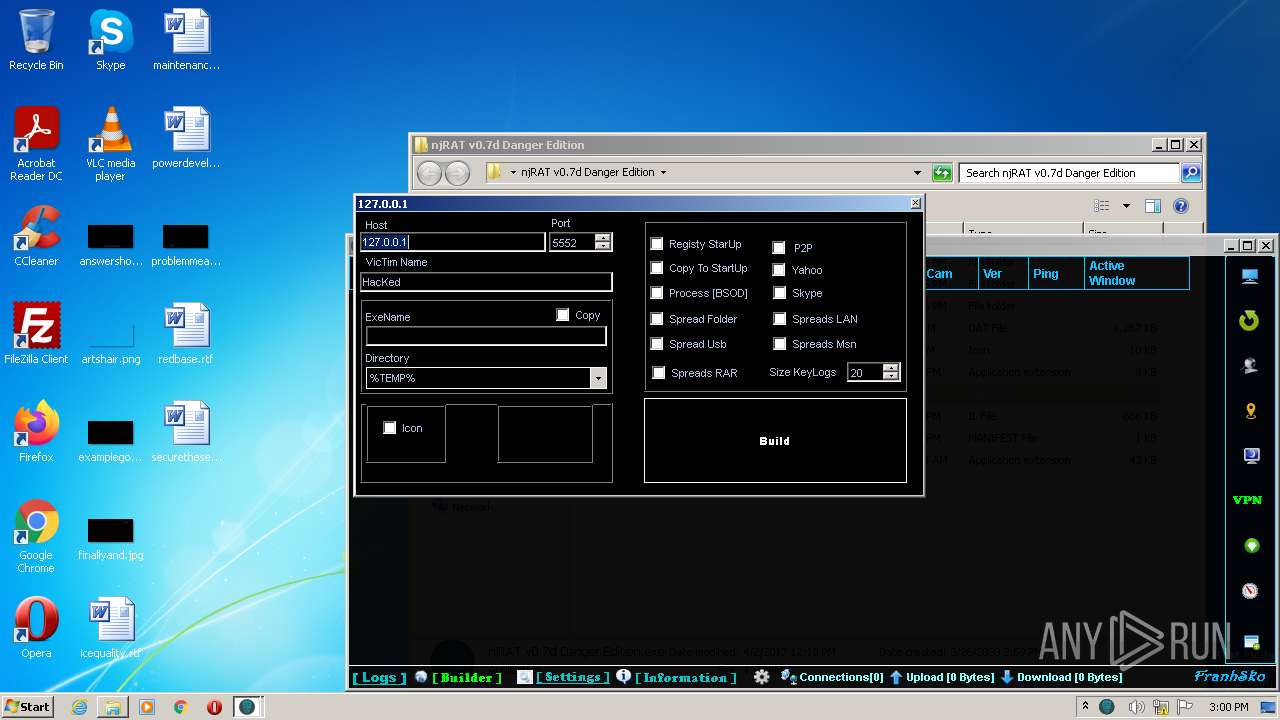This screenshot has width=1280, height=720.
Task: Click the green refresh arrow sidebar icon
Action: tap(1249, 321)
